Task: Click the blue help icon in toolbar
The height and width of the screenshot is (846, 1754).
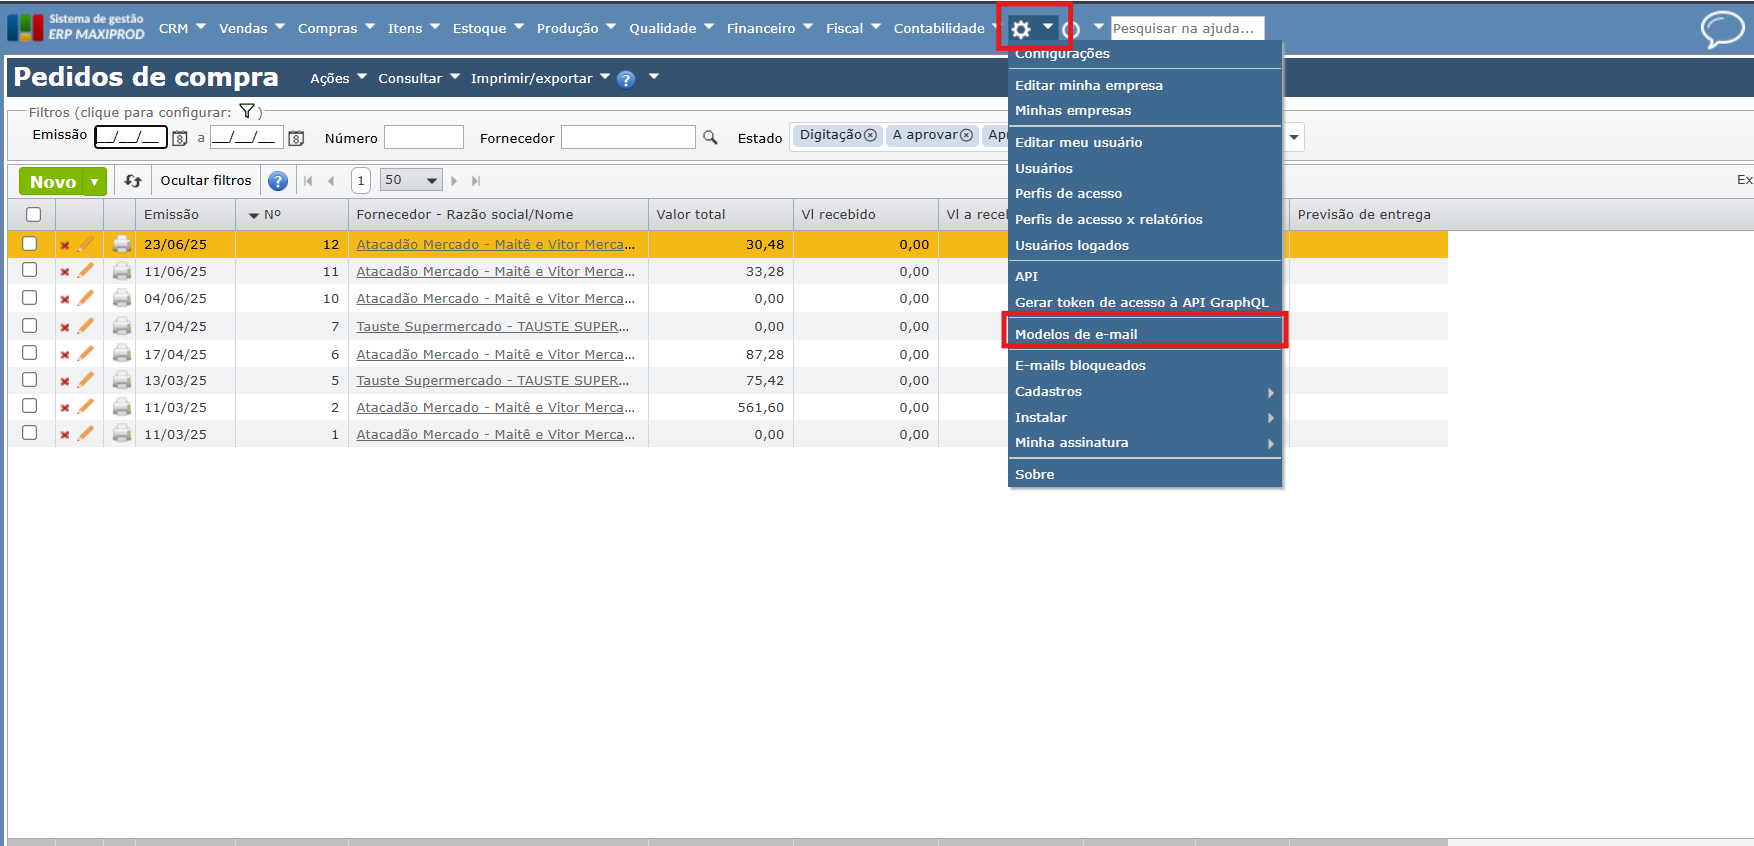Action: coord(278,181)
